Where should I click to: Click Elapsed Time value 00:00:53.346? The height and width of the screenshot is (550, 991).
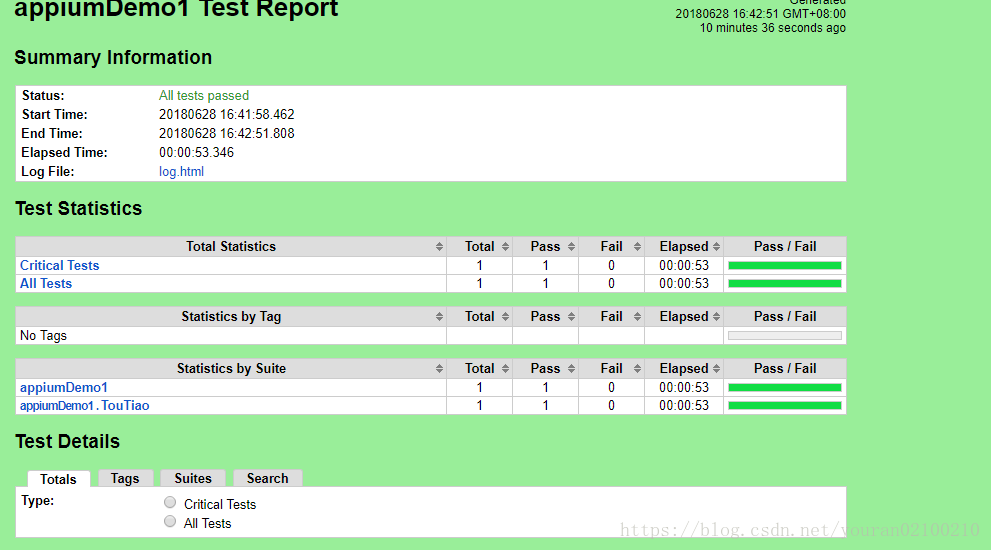coord(196,152)
